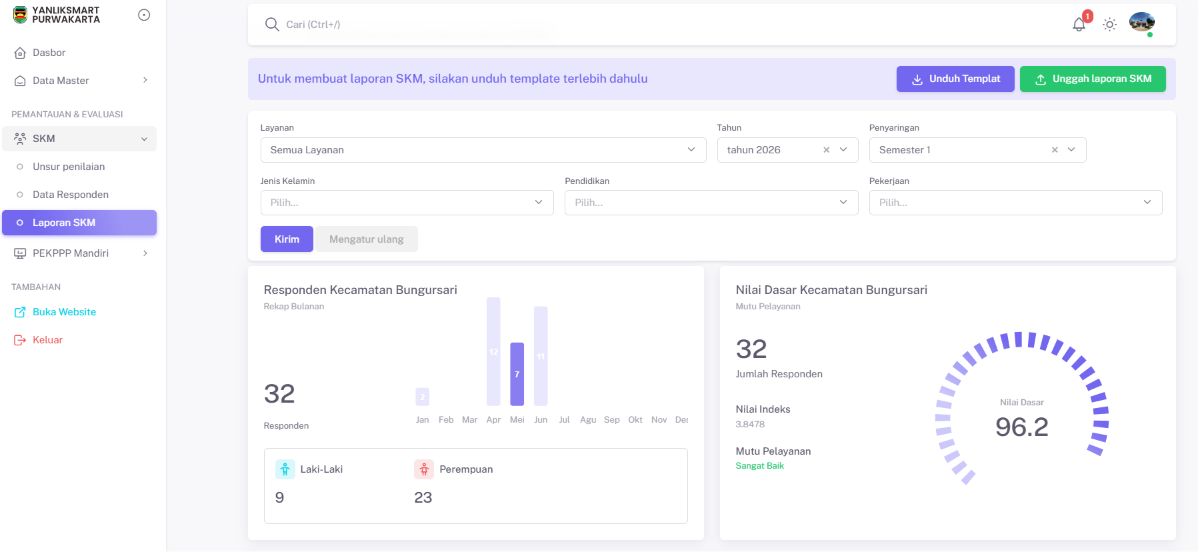Image resolution: width=1198 pixels, height=552 pixels.
Task: Open the Layanan dropdown
Action: (483, 150)
